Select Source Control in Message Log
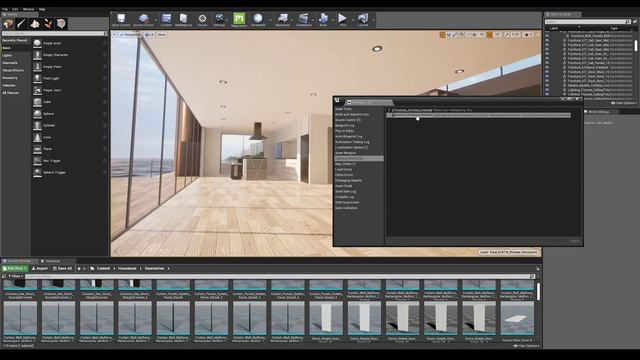 tap(348, 120)
